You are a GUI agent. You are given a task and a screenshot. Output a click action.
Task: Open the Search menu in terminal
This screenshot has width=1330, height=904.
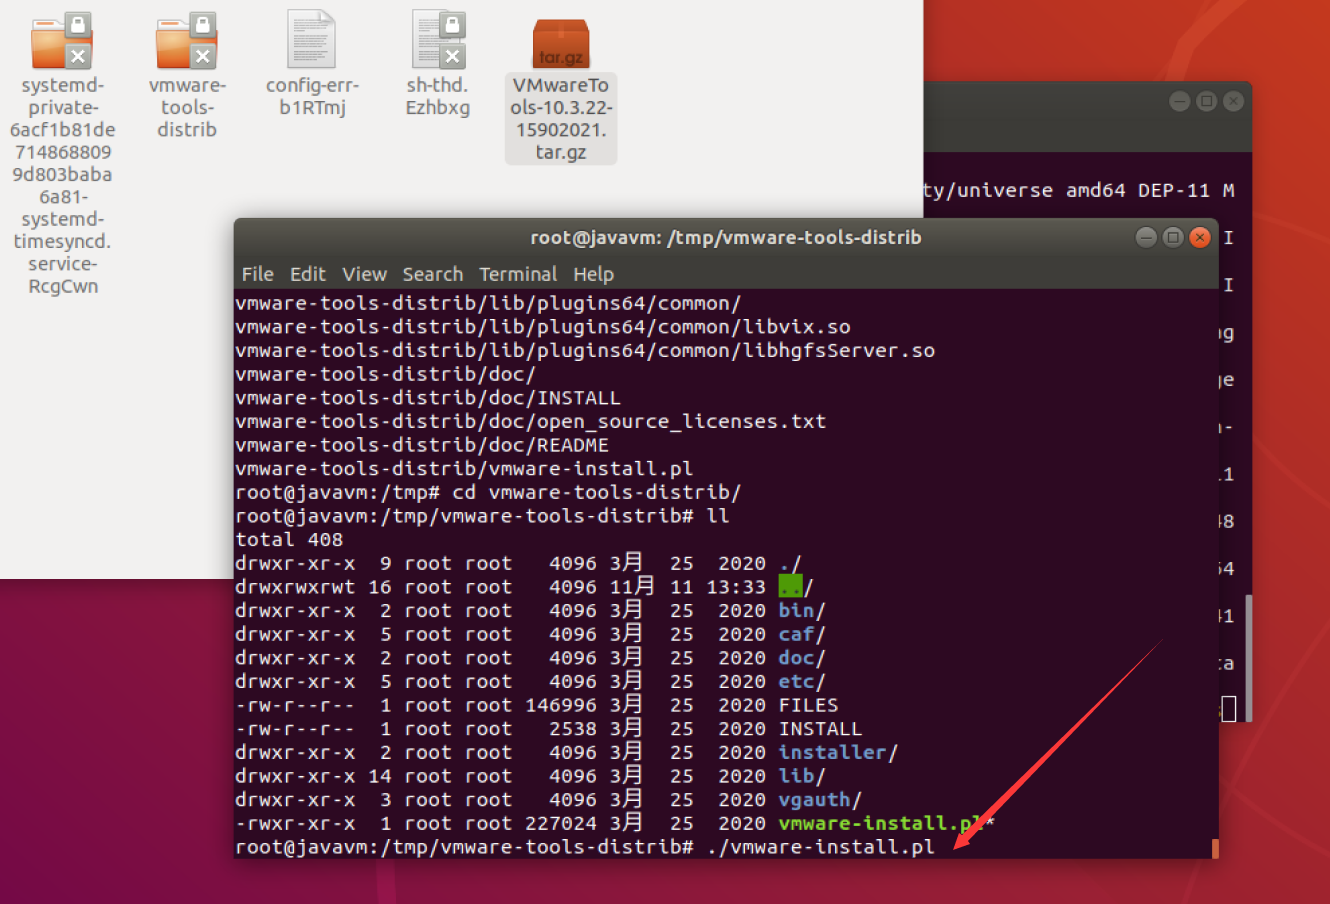433,274
